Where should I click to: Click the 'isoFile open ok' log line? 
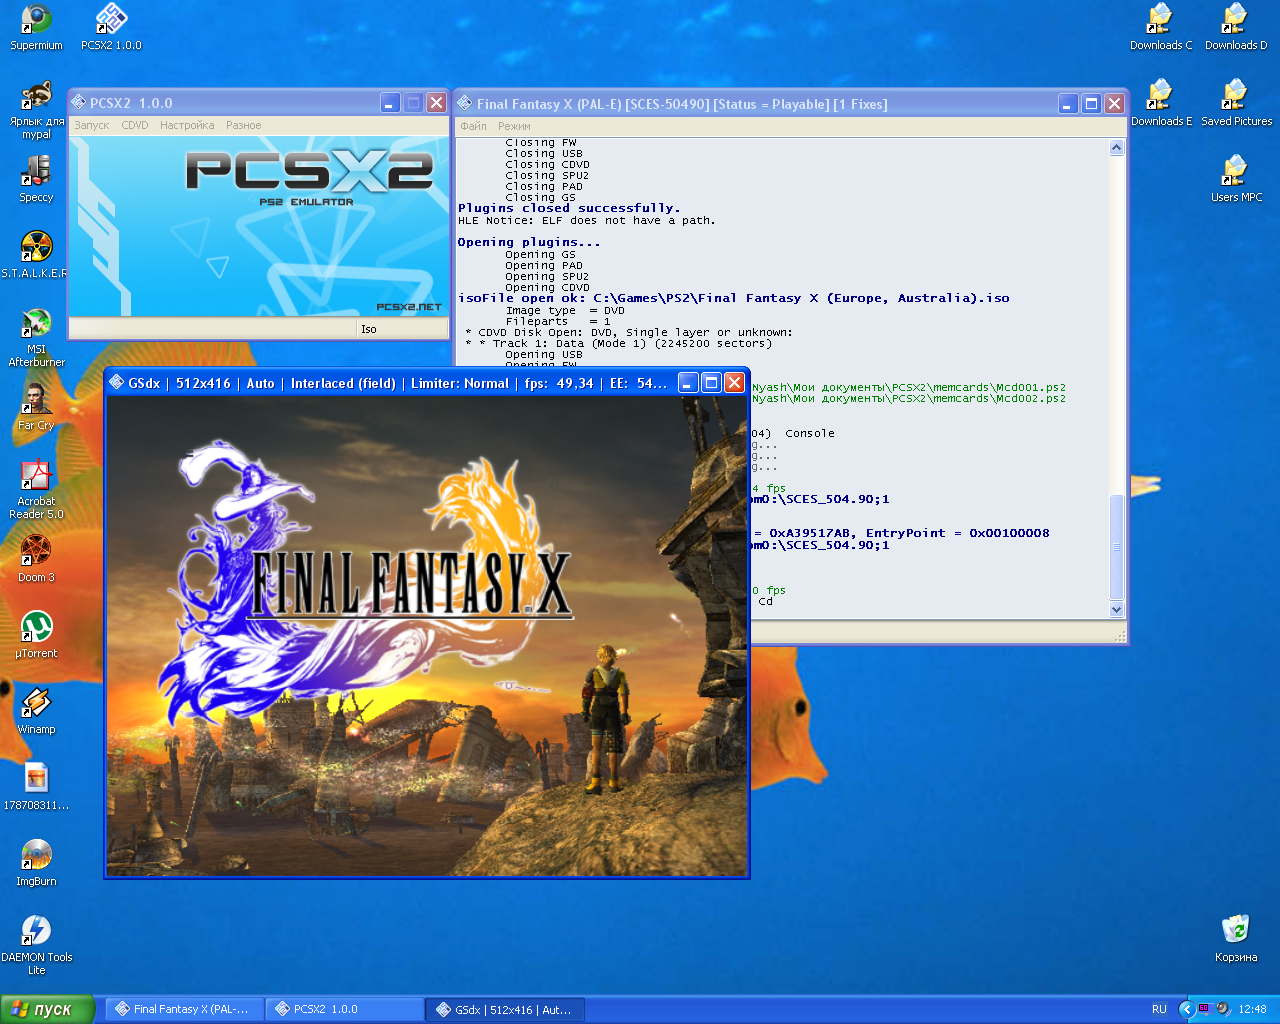[734, 298]
